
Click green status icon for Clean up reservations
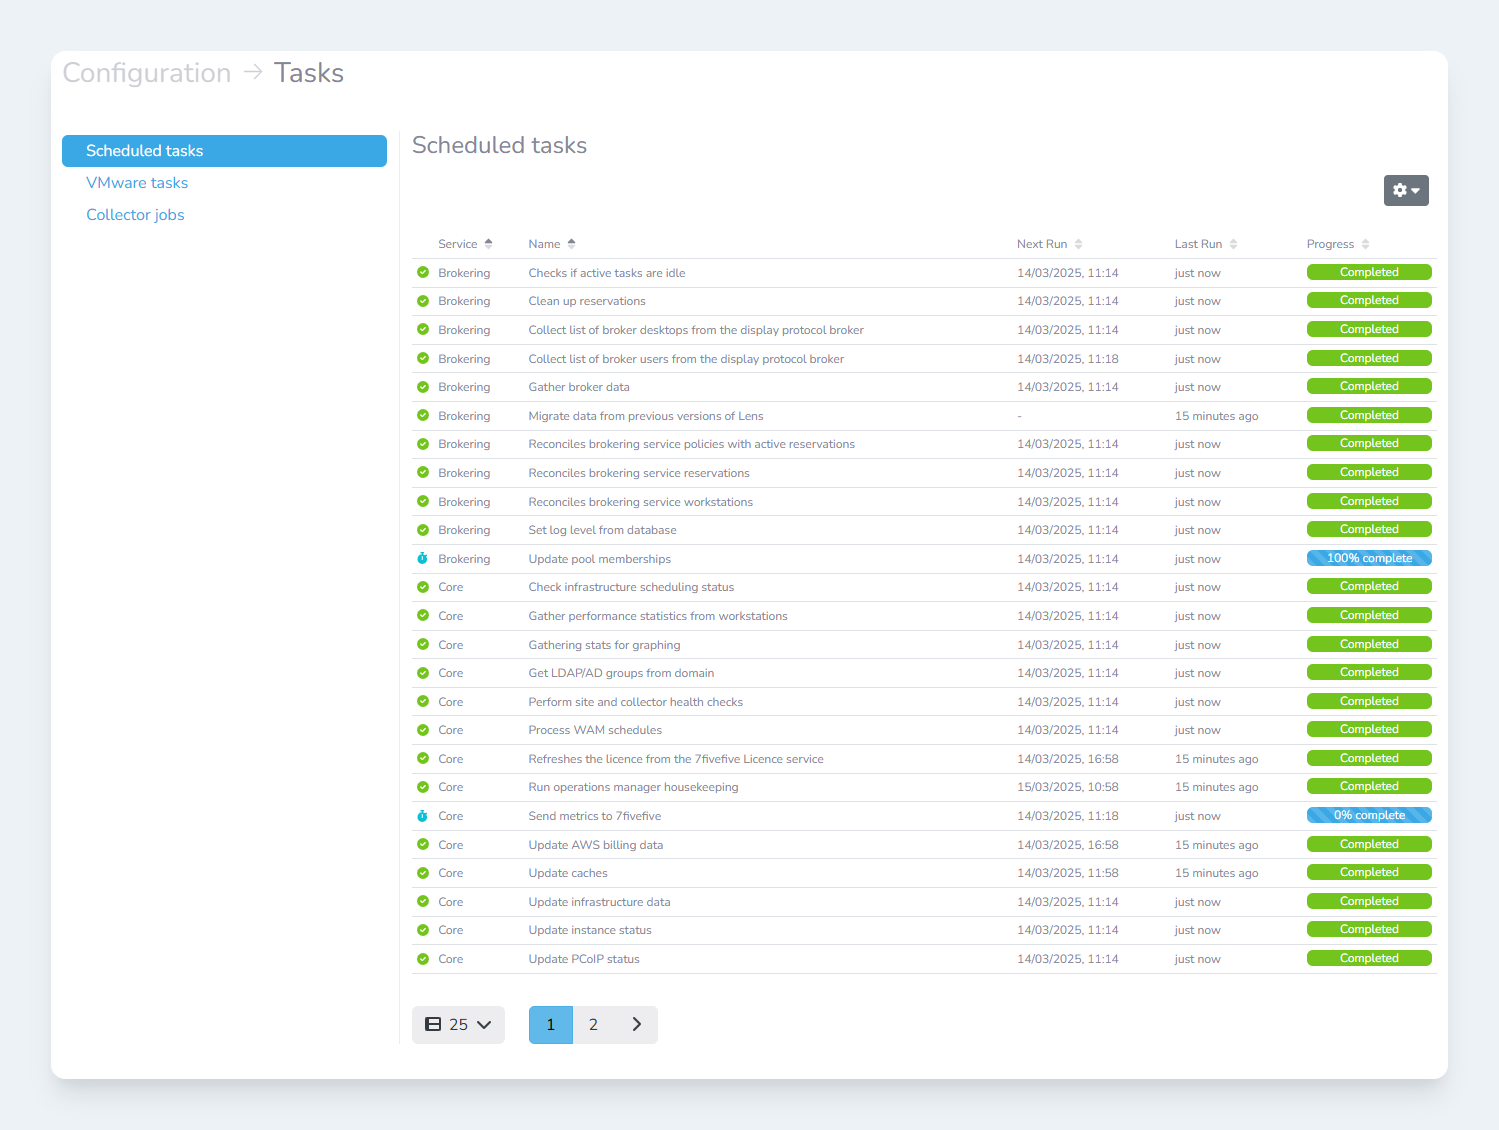(423, 301)
